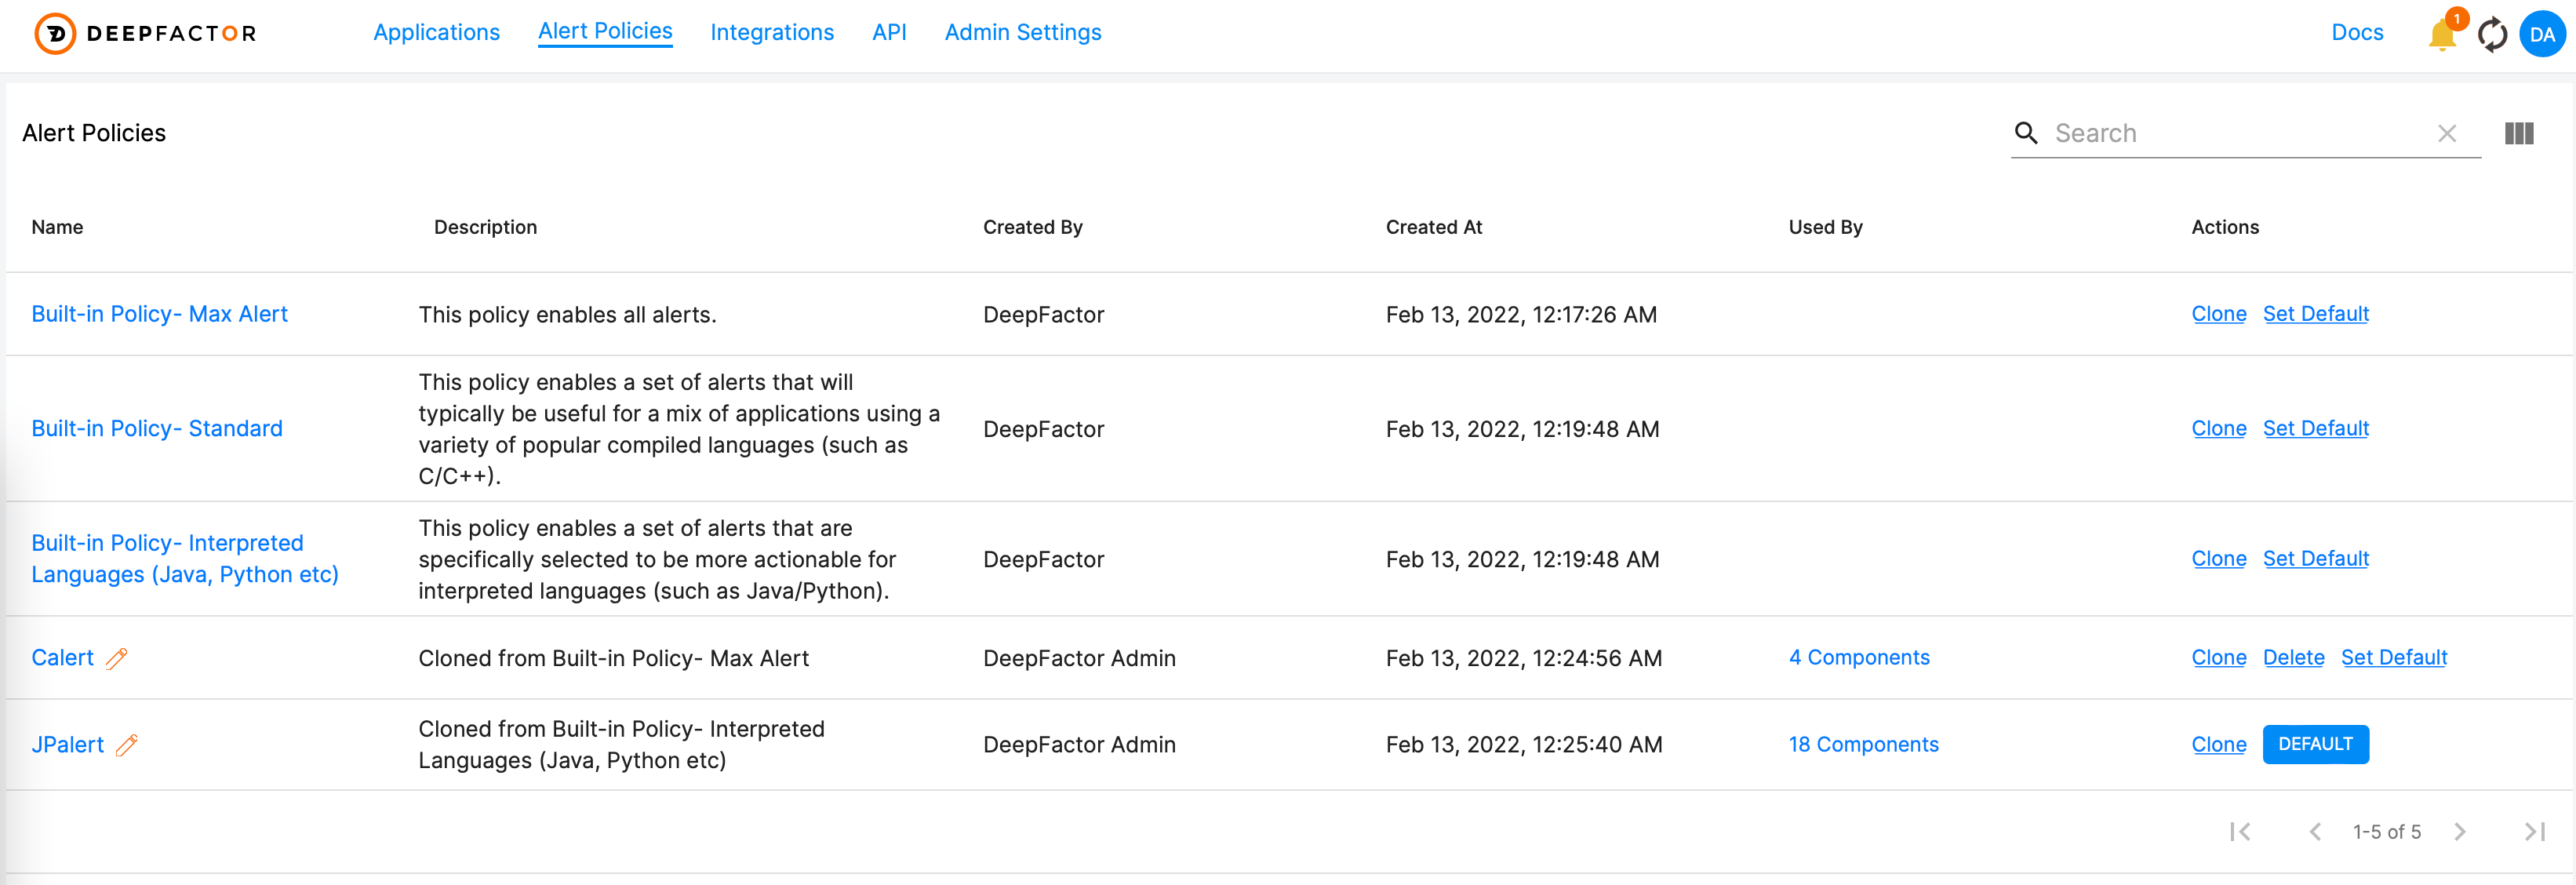Clone the Standard policy
The height and width of the screenshot is (885, 2576).
(x=2219, y=428)
